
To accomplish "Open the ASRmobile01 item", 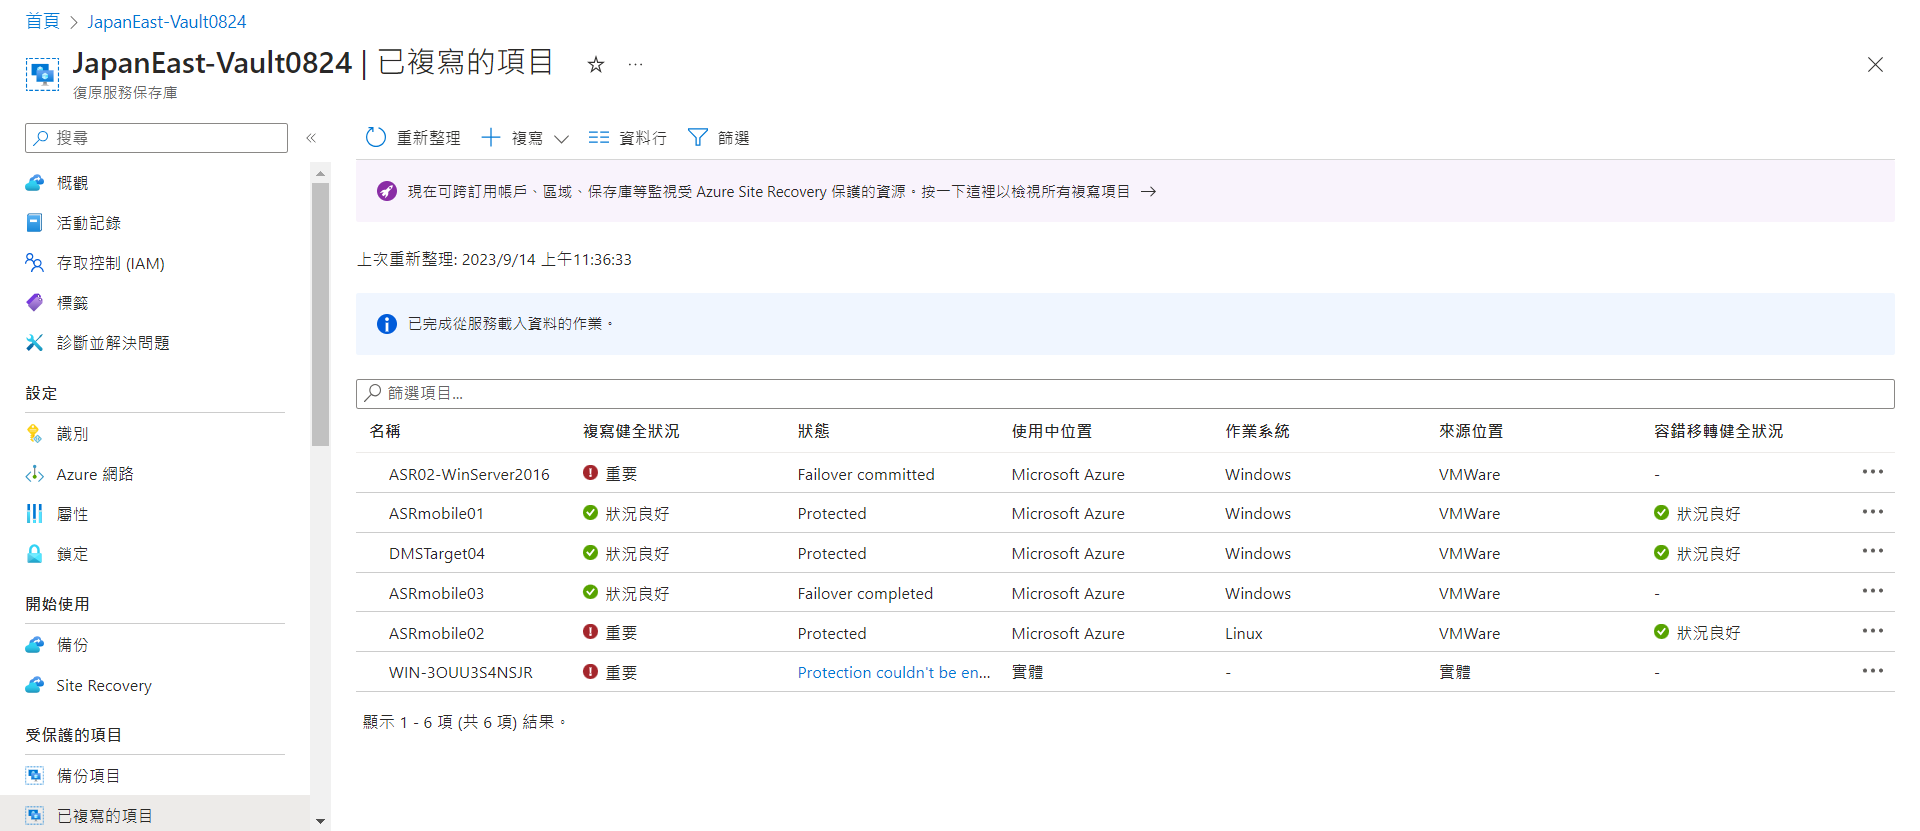I will 436,514.
